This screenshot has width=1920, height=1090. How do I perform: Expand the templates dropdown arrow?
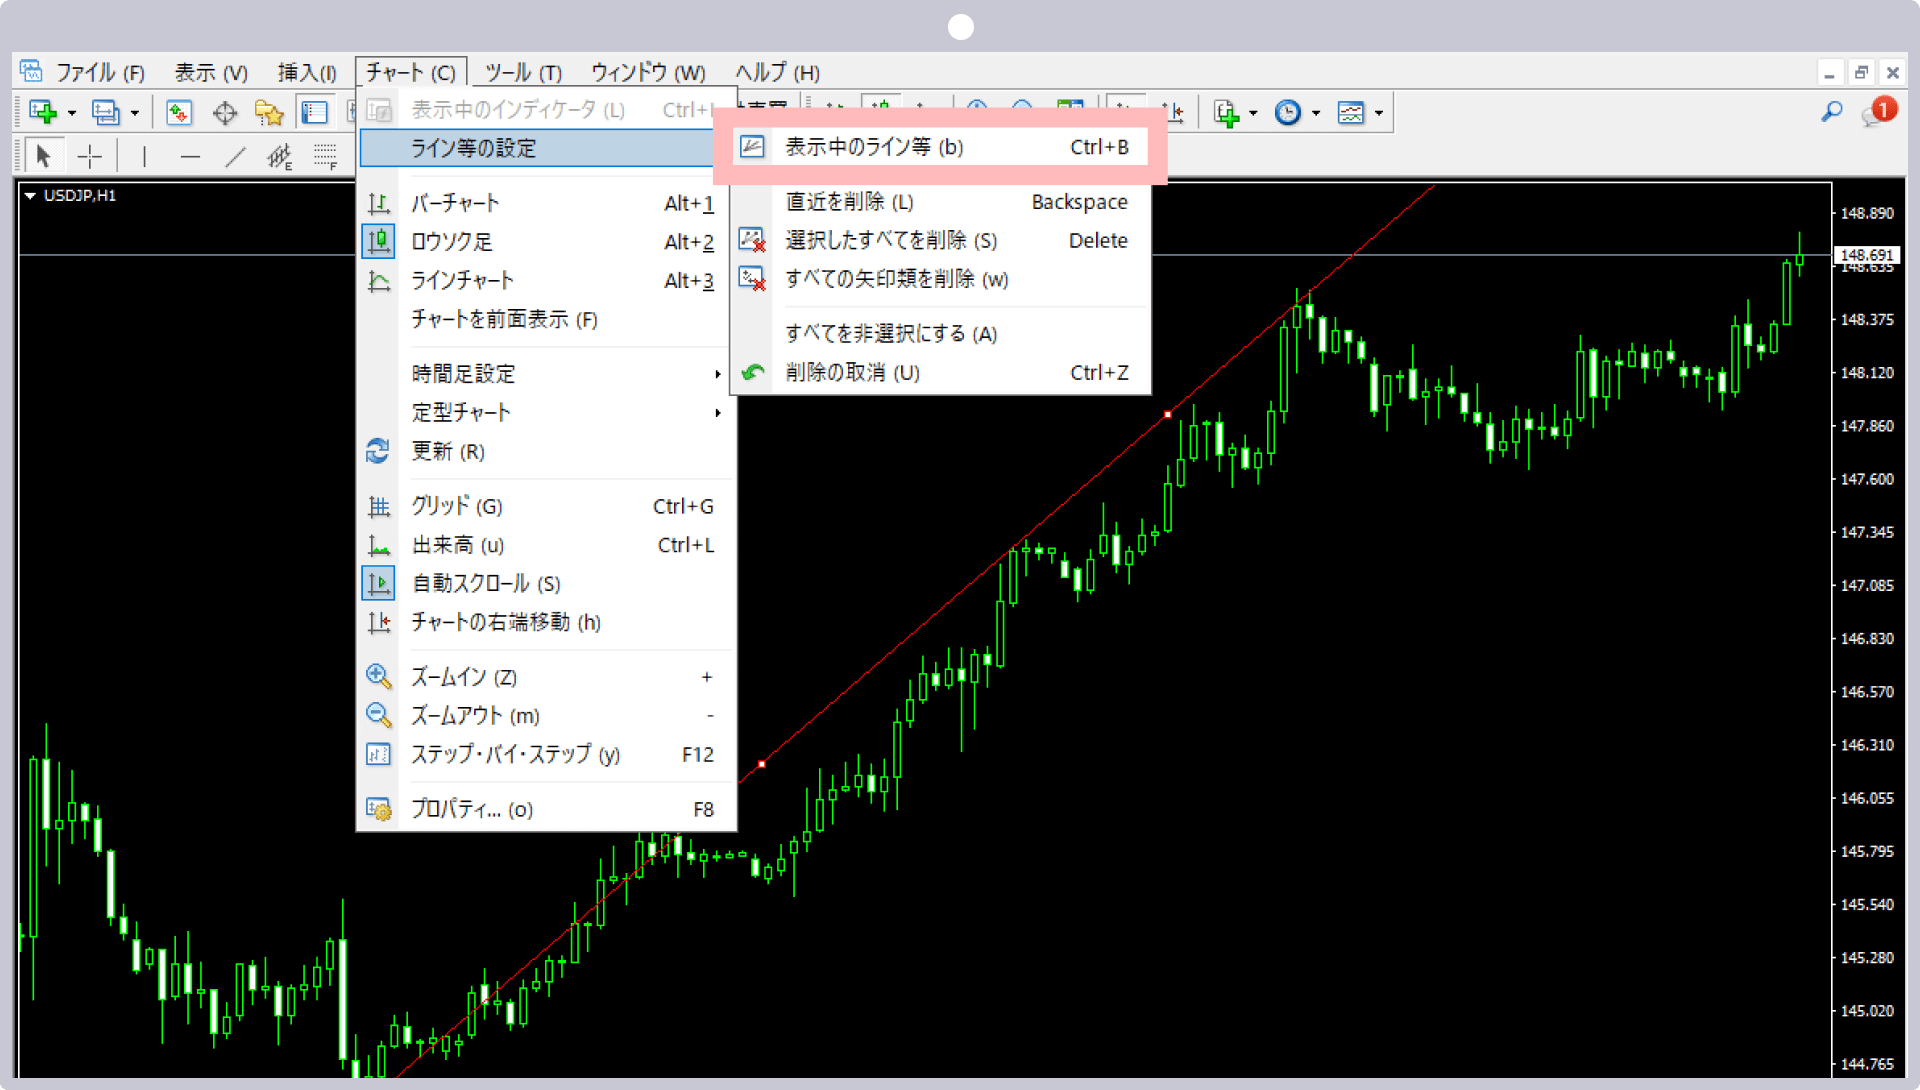point(1379,113)
